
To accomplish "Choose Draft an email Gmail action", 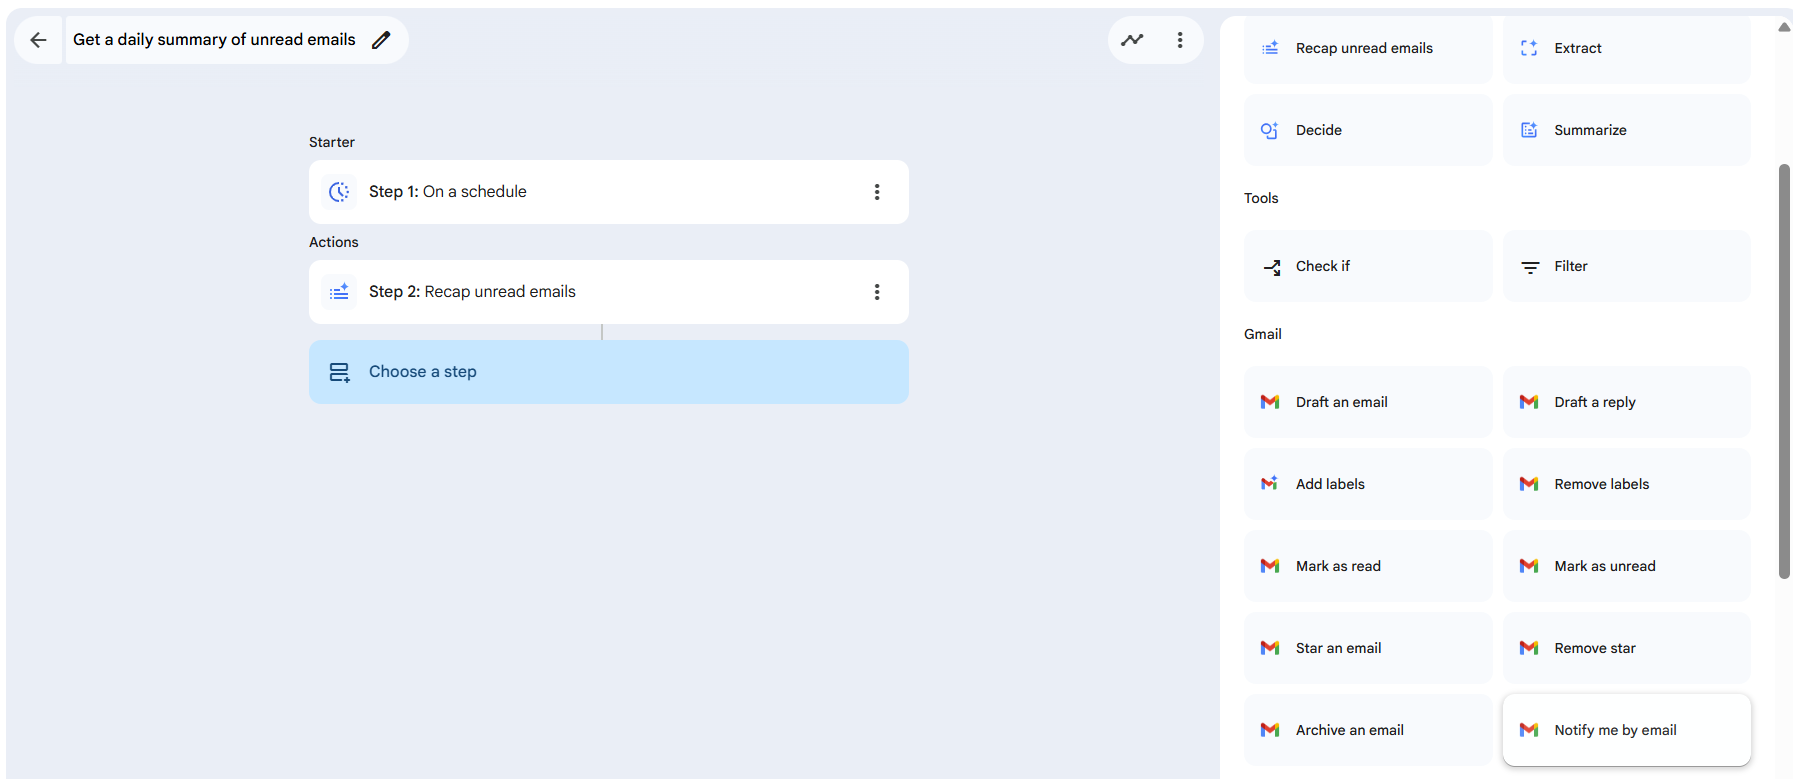I will point(1367,402).
